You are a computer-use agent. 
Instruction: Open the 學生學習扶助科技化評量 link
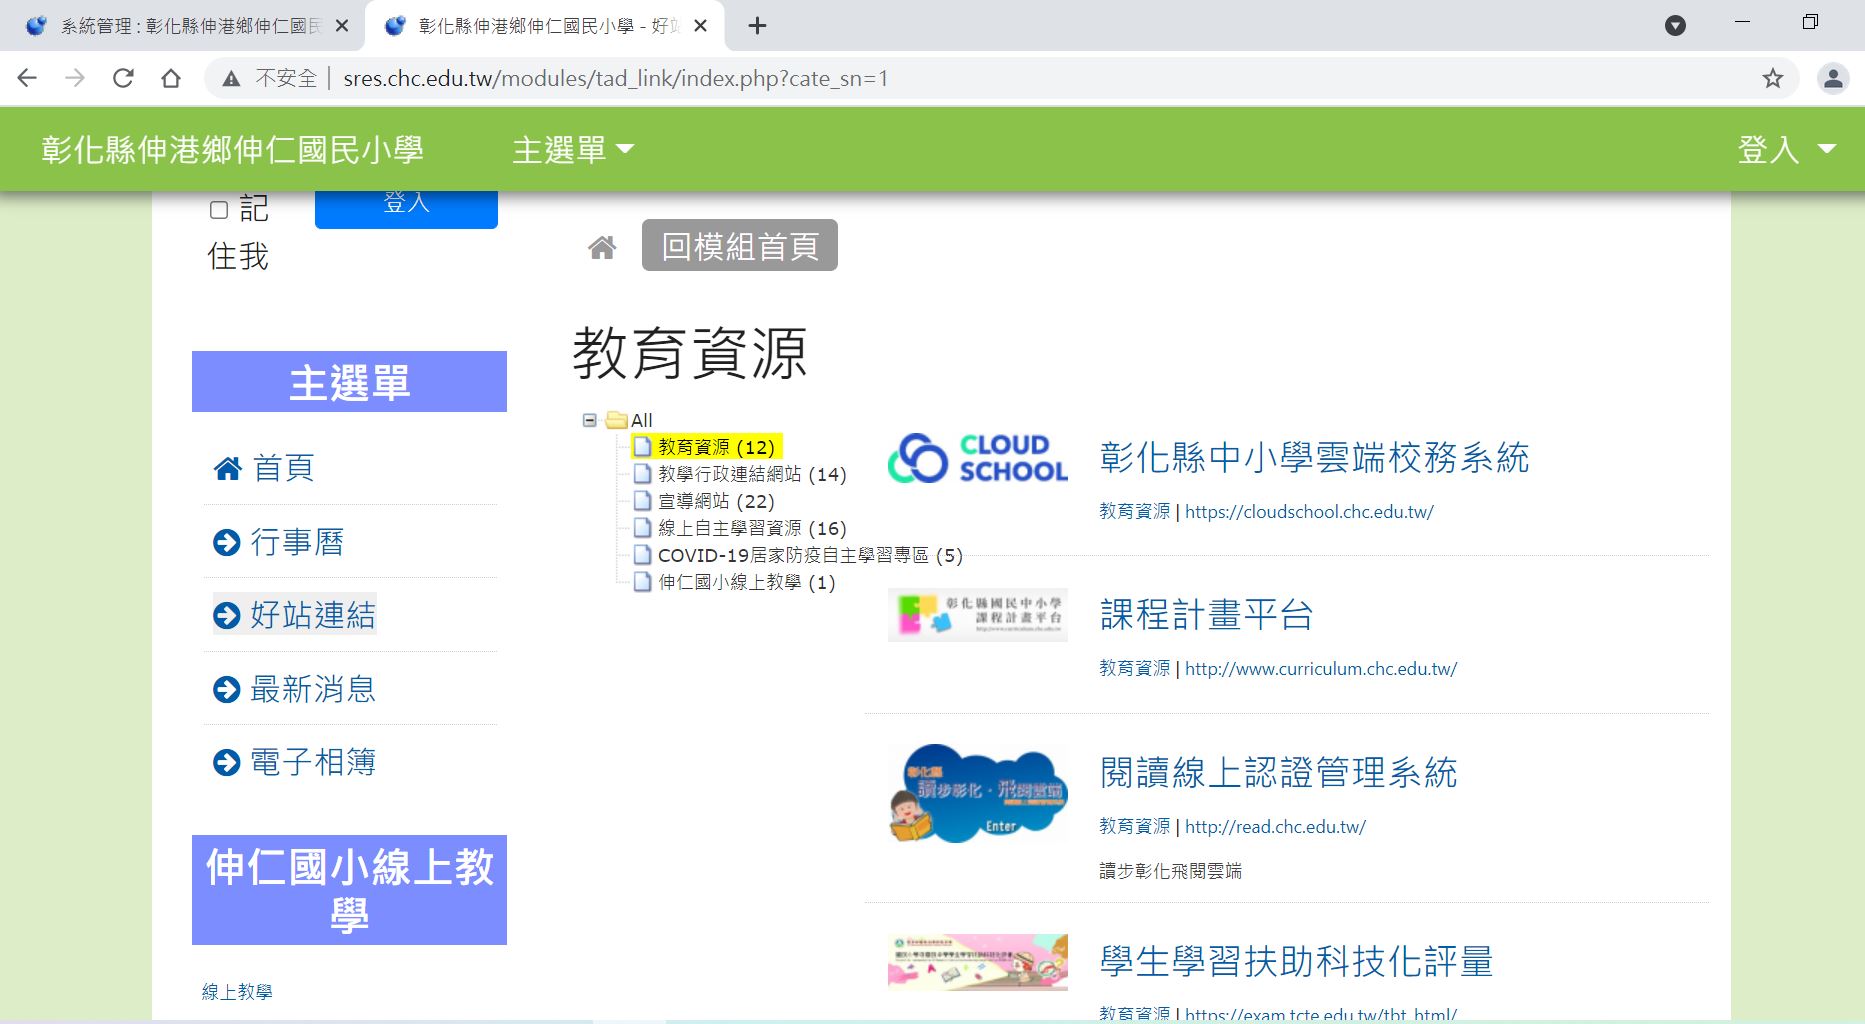[1296, 962]
